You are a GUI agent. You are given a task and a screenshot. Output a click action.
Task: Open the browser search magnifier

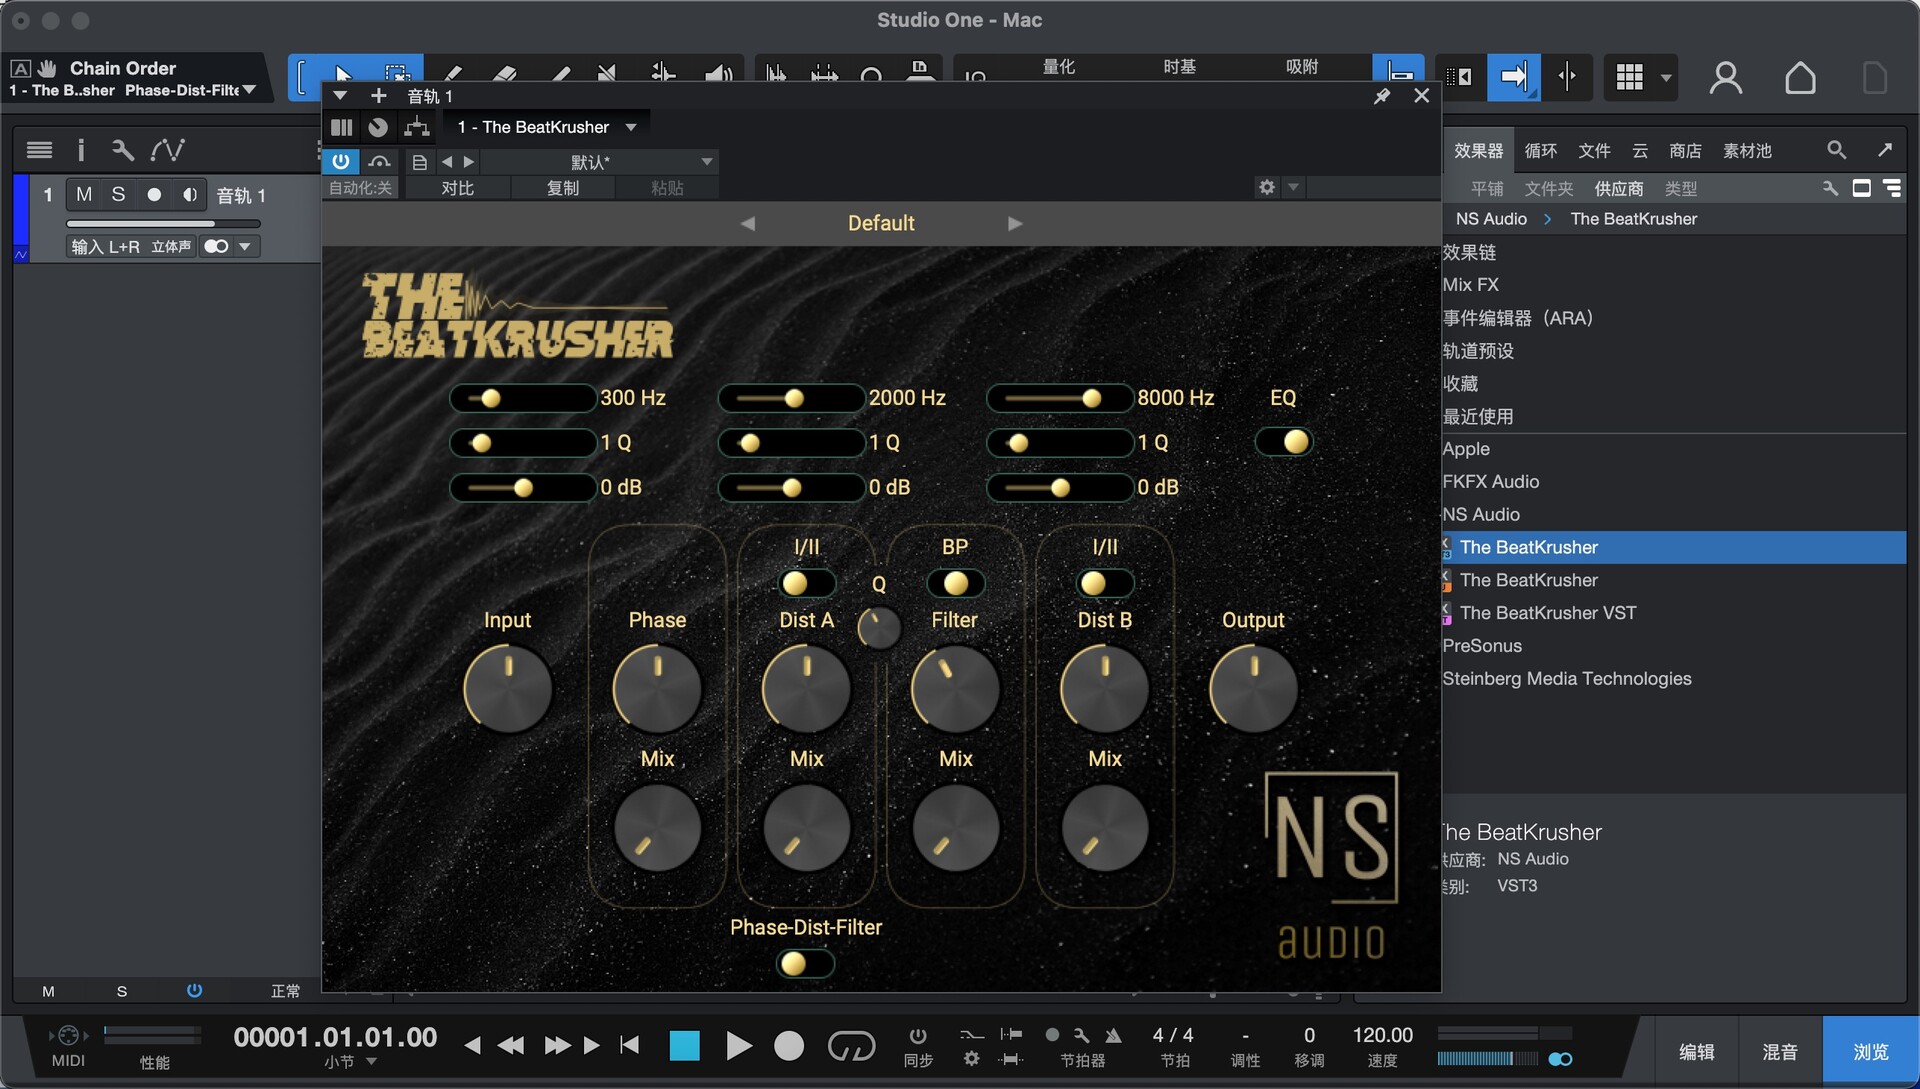(1836, 150)
